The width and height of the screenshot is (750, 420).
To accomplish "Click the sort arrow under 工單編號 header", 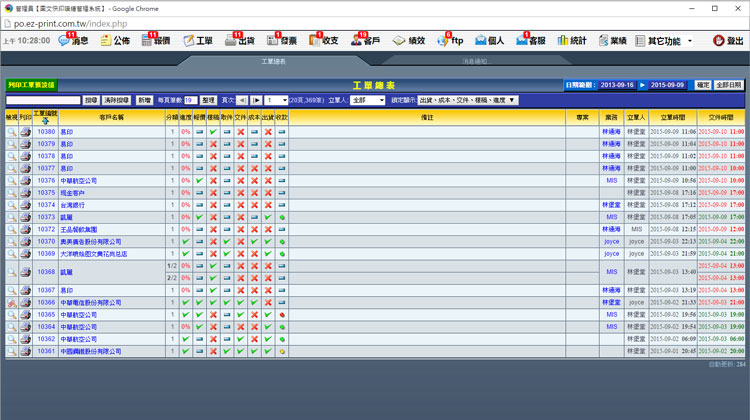I will click(x=46, y=121).
